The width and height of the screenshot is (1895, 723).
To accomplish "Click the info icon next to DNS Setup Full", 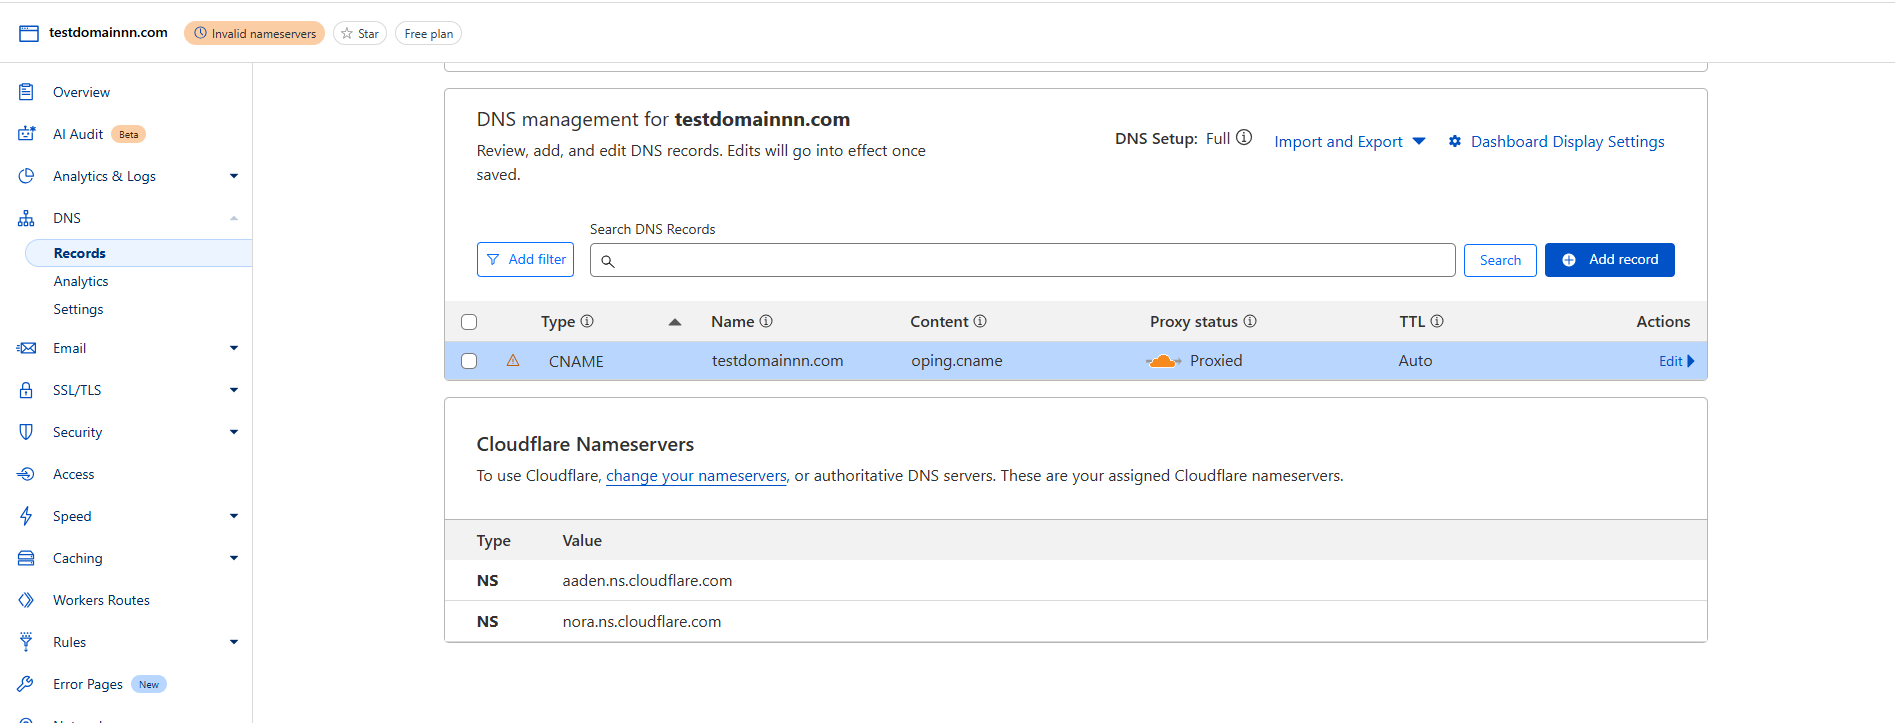I will pyautogui.click(x=1244, y=138).
